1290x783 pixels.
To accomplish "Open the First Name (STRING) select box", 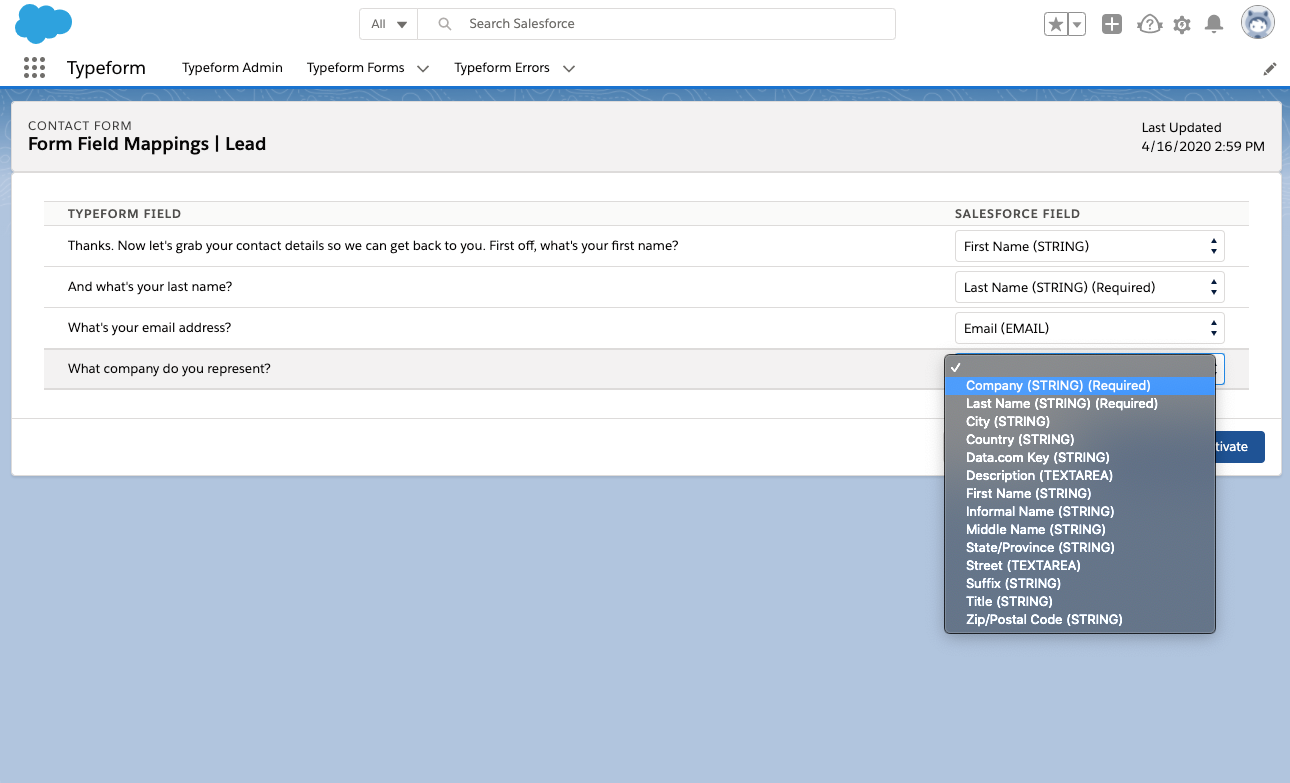I will 1089,246.
